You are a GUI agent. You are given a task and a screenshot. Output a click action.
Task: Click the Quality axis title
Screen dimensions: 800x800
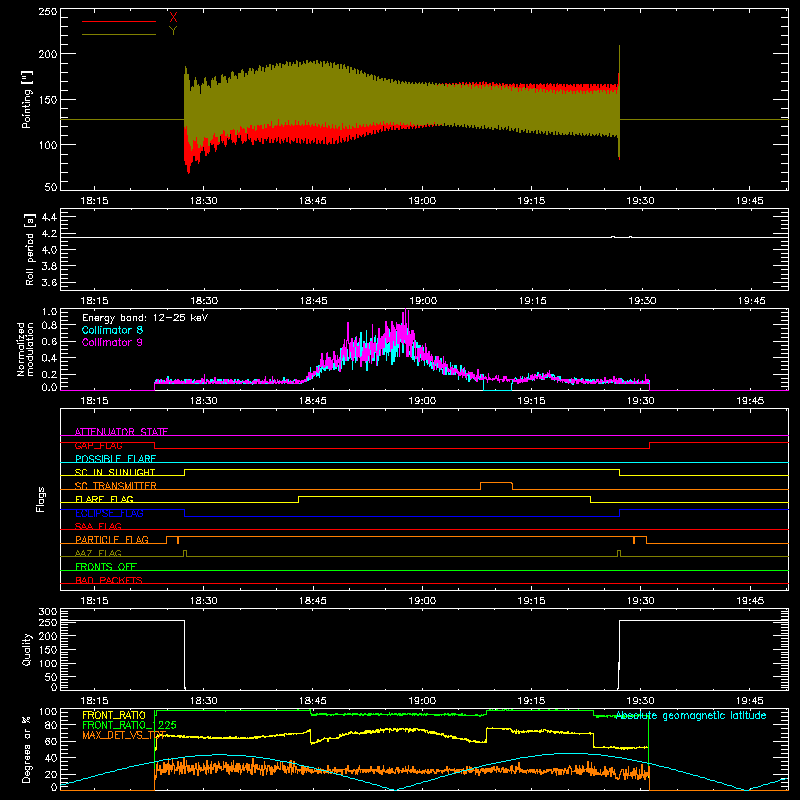point(27,649)
